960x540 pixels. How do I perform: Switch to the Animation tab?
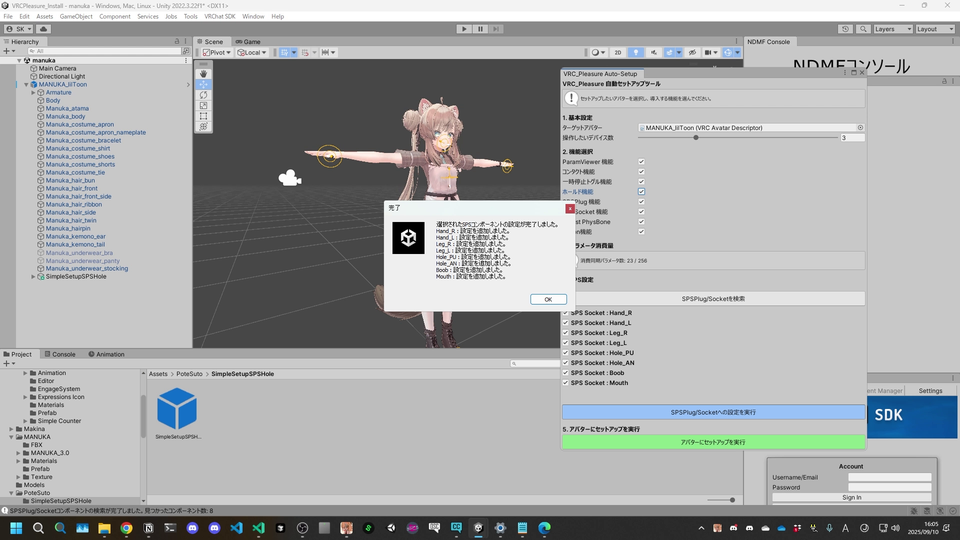click(107, 354)
